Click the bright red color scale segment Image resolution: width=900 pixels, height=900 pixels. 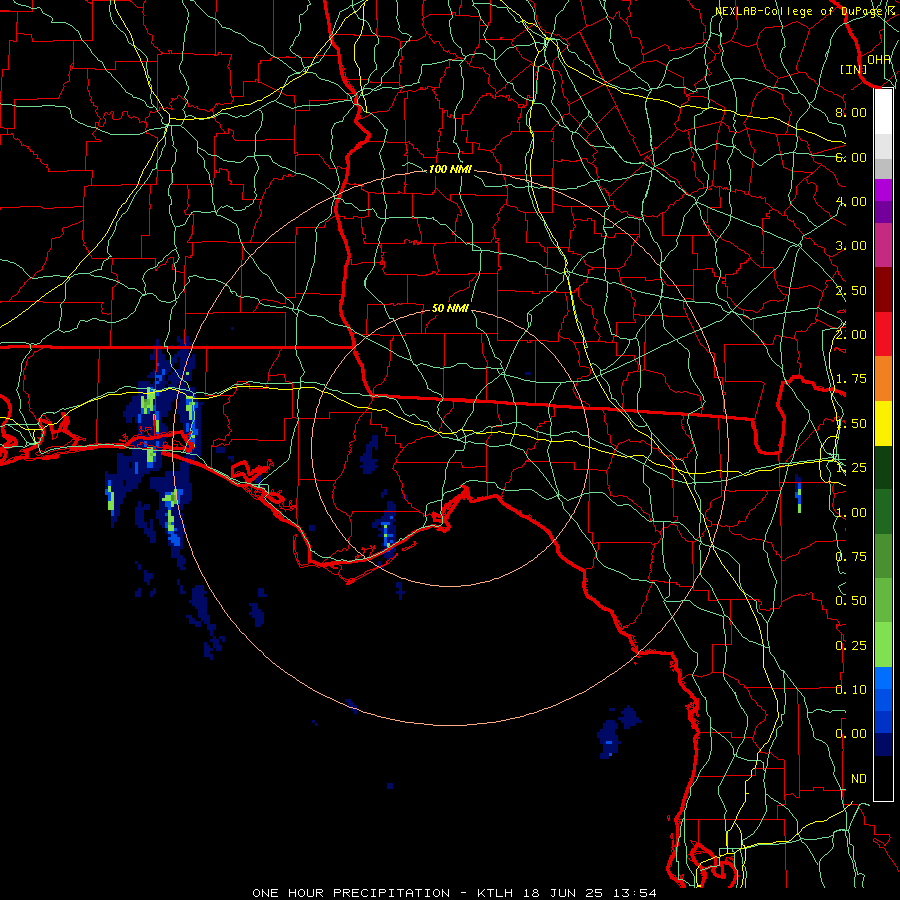click(883, 334)
